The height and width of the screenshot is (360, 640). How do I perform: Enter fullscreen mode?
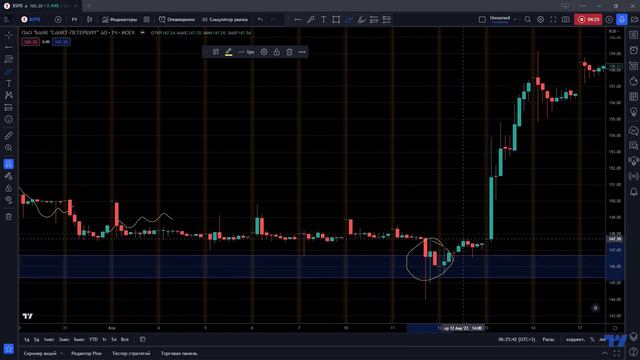point(553,20)
